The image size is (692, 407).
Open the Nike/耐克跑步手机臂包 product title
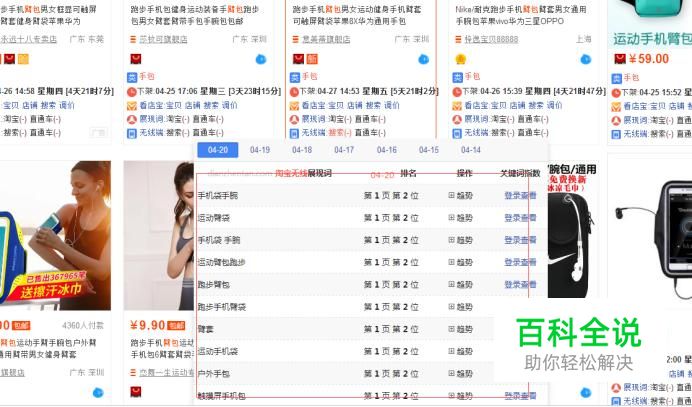pos(521,15)
